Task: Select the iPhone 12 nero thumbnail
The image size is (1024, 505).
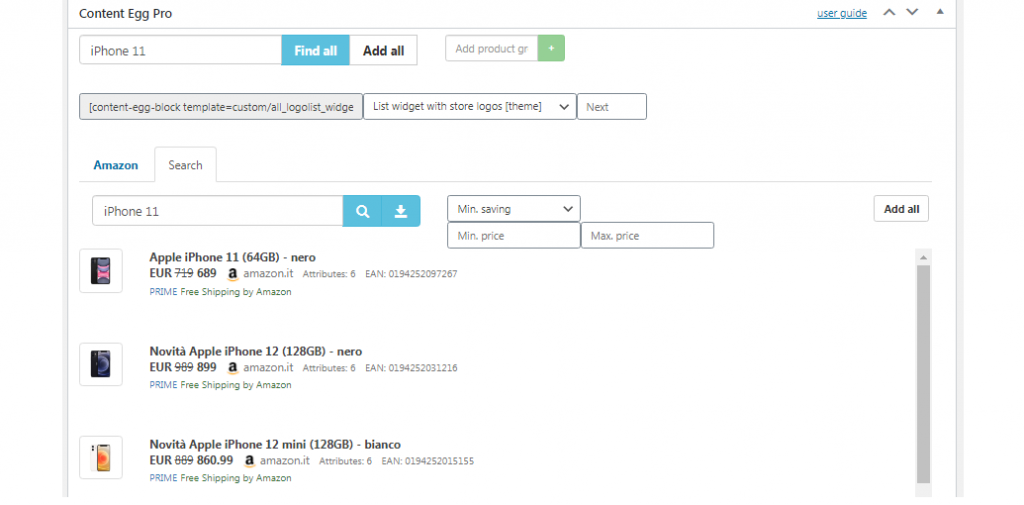Action: 101,364
